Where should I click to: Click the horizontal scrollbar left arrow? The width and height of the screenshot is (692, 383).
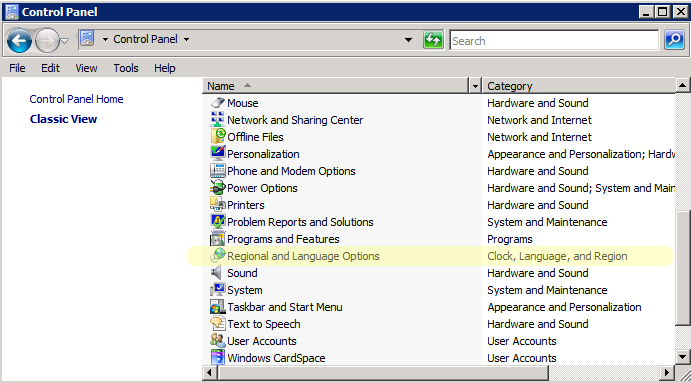coord(209,373)
